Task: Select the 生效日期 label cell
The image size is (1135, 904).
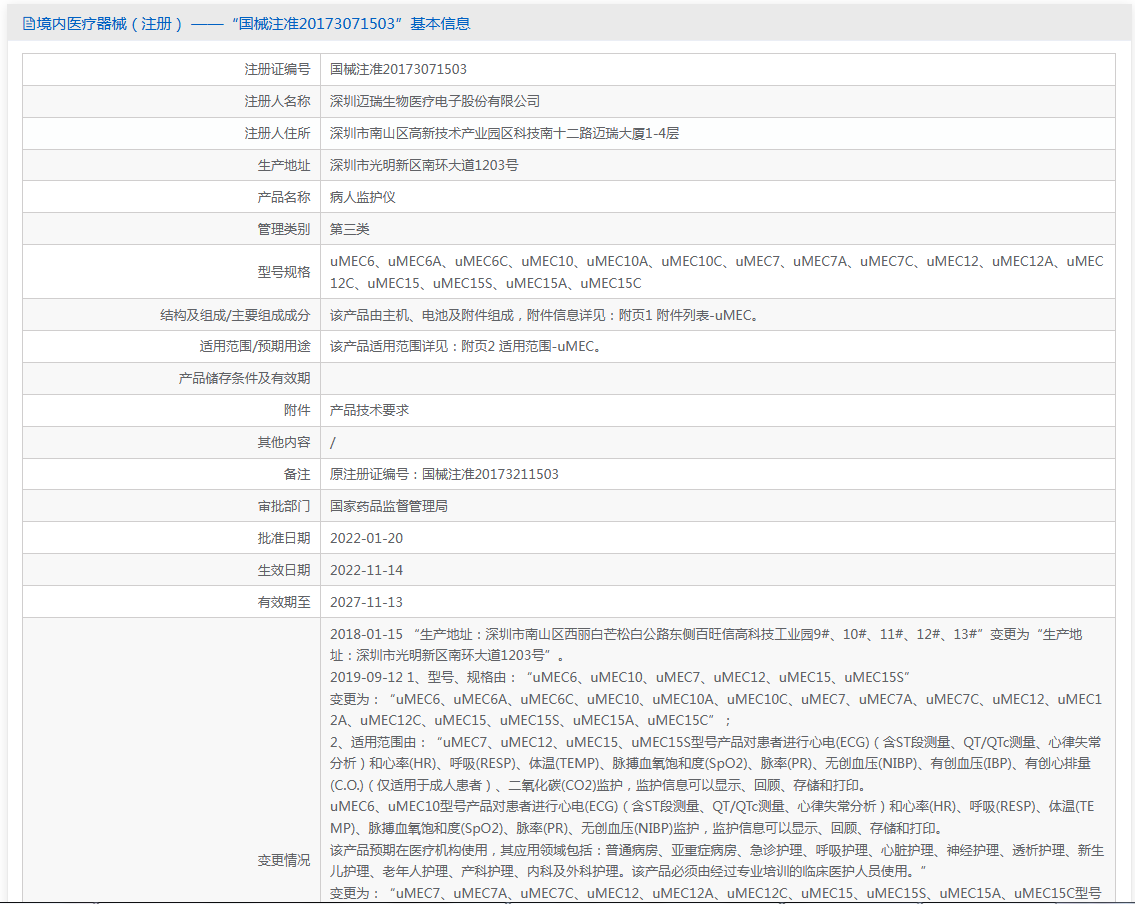Action: pyautogui.click(x=284, y=570)
